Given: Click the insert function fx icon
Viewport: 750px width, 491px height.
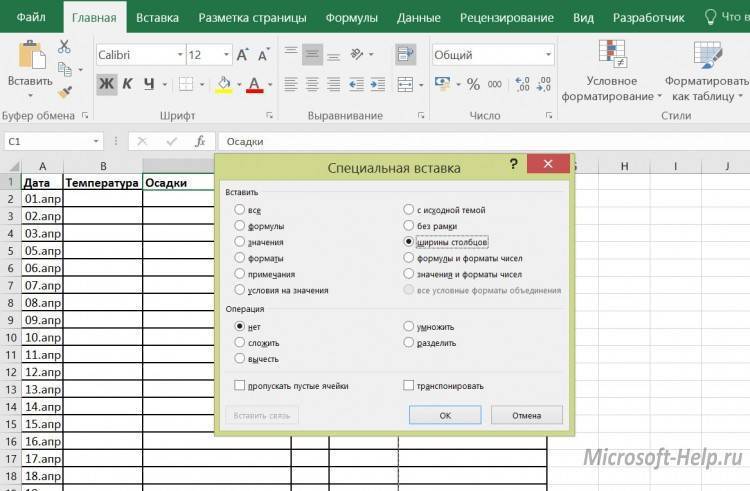Looking at the screenshot, I should [200, 142].
